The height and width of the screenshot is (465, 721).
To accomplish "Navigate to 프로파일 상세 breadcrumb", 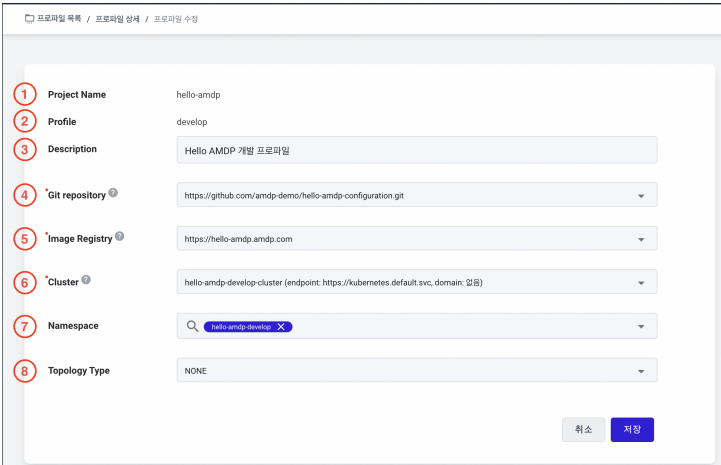I will pos(117,19).
